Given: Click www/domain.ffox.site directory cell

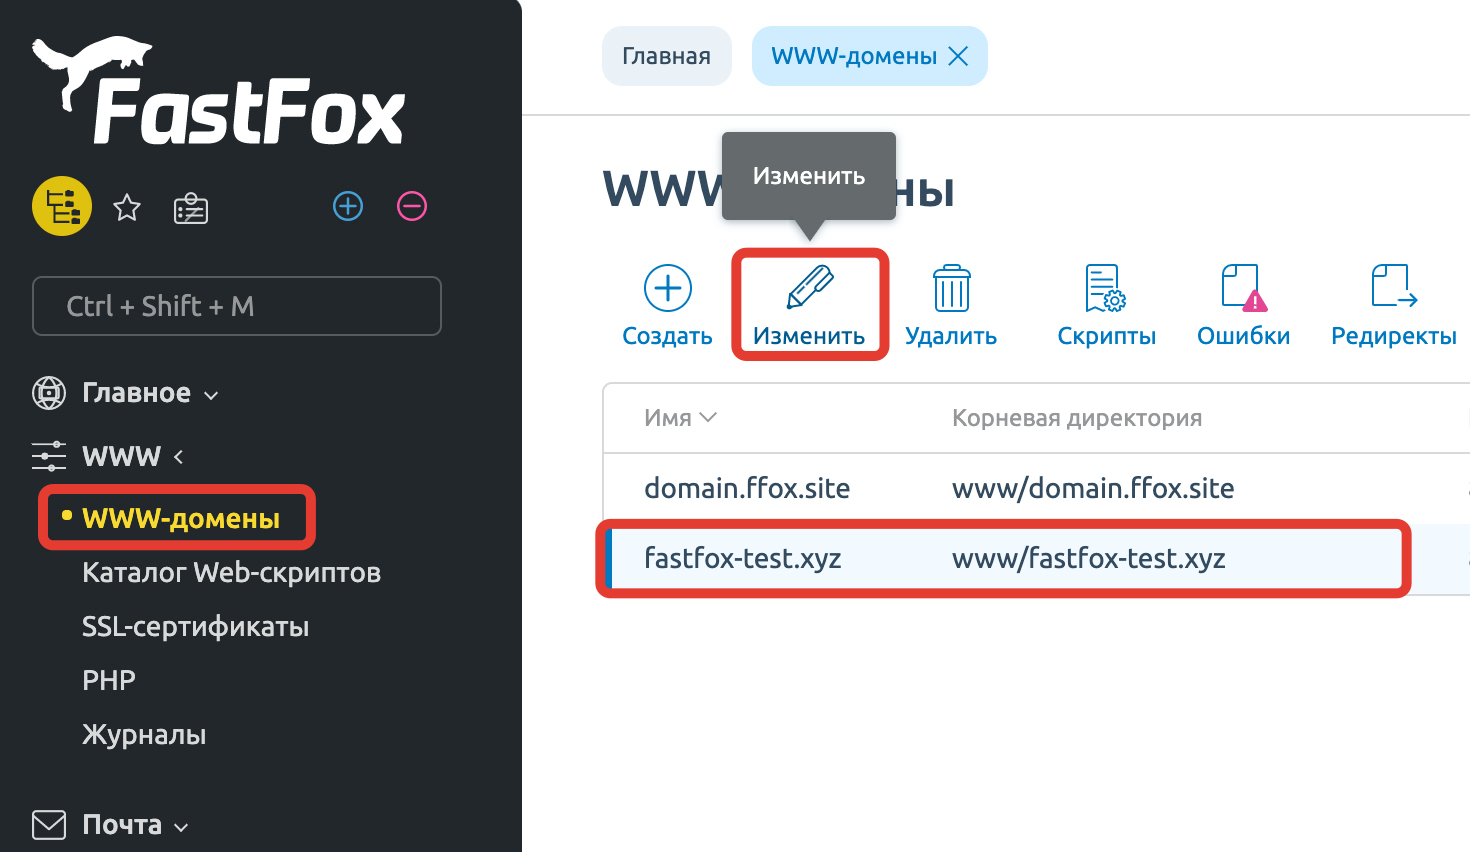Looking at the screenshot, I should click(1093, 488).
